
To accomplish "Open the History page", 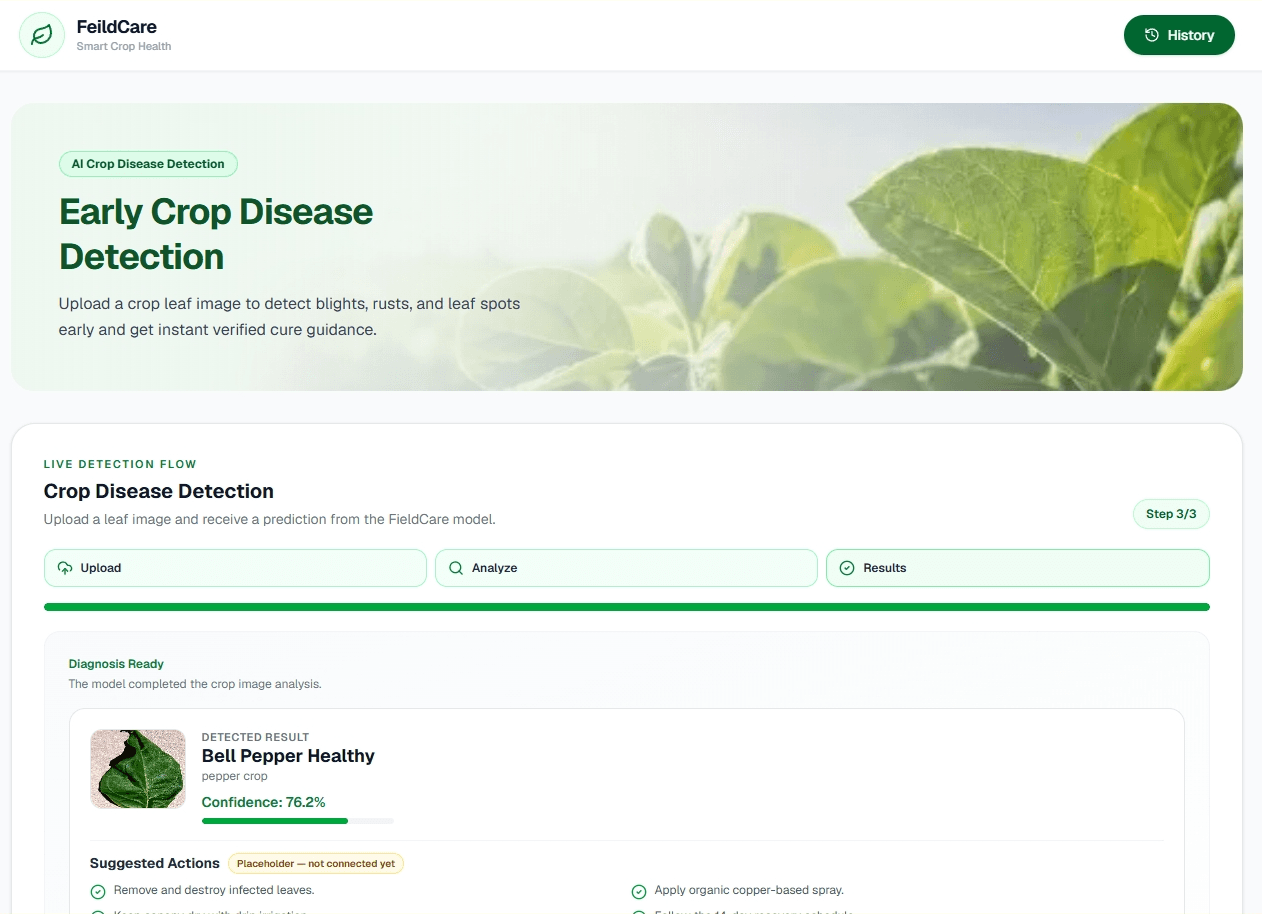I will 1179,35.
